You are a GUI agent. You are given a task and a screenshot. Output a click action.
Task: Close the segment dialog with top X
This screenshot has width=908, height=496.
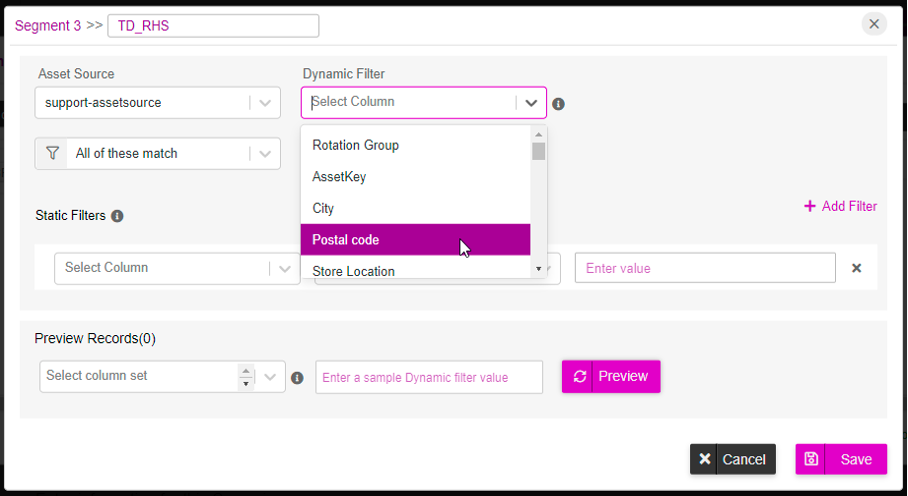(874, 24)
